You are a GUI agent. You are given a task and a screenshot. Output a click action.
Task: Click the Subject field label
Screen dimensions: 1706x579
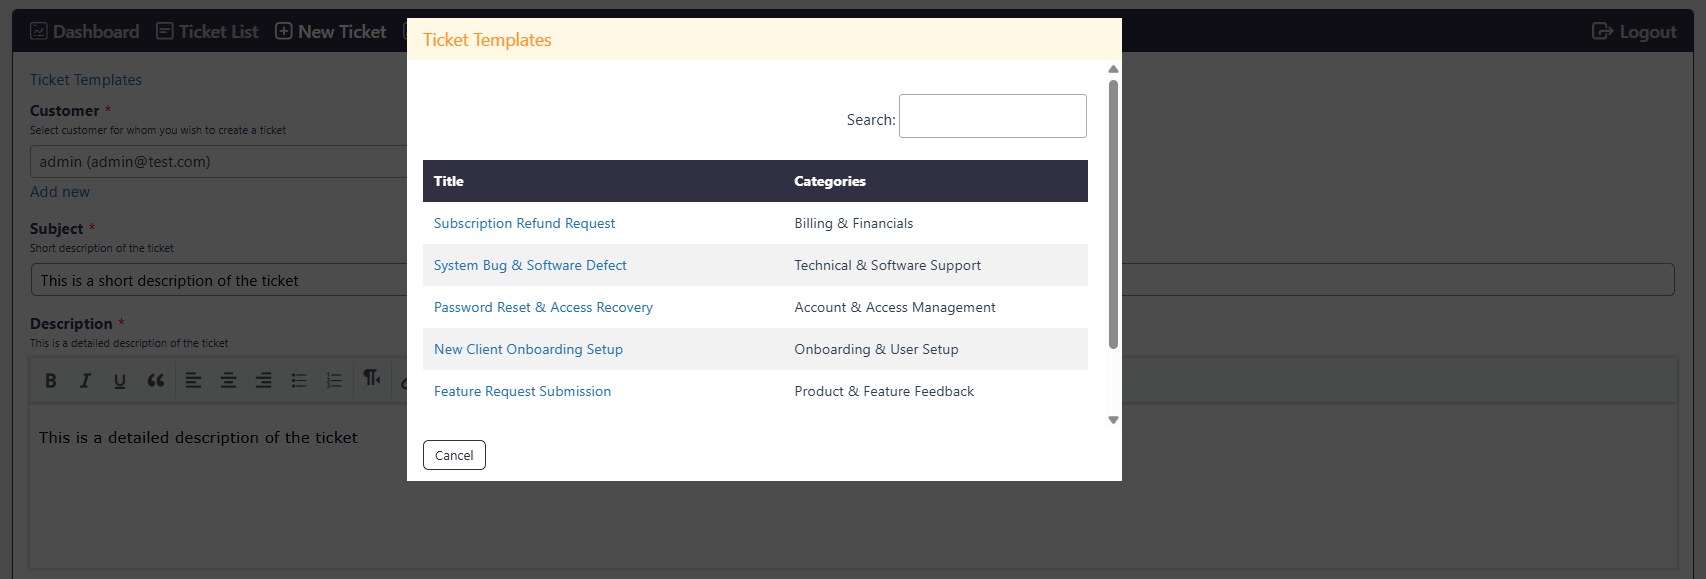[x=57, y=229]
